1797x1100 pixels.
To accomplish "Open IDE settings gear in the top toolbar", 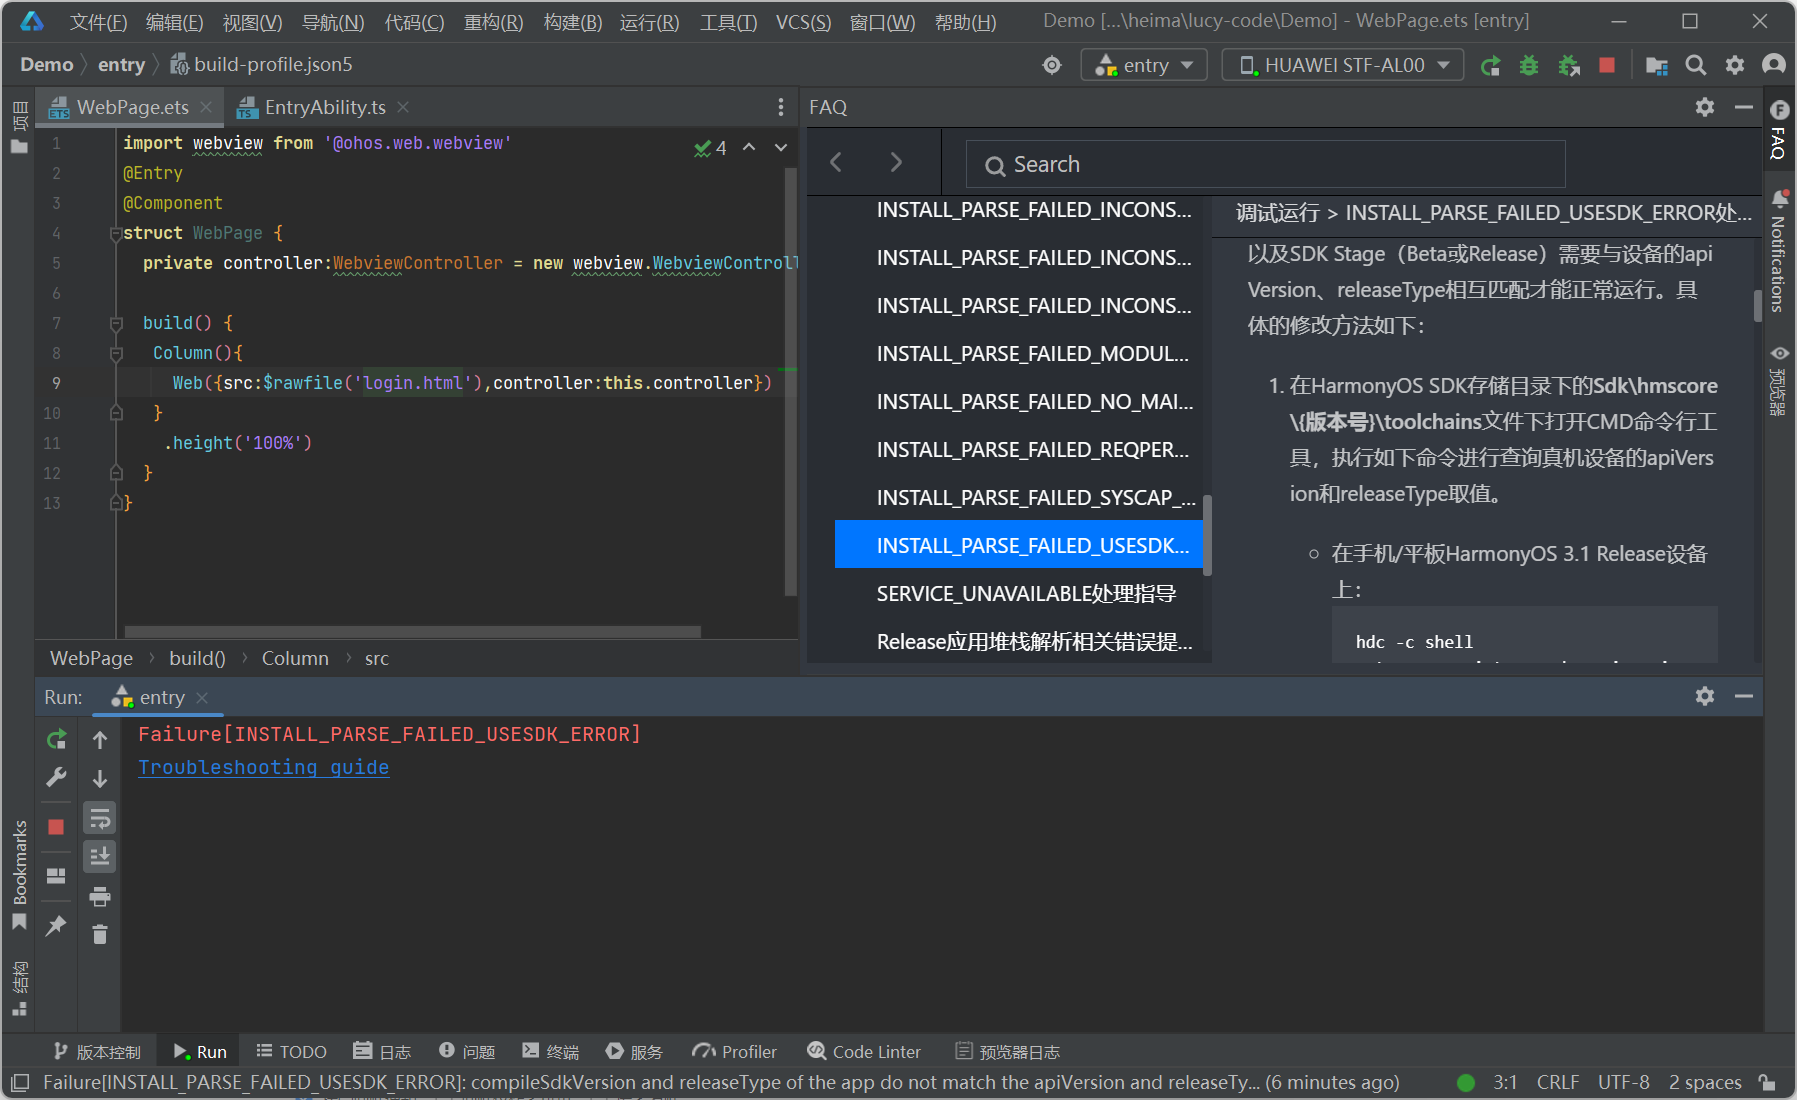I will pyautogui.click(x=1735, y=65).
